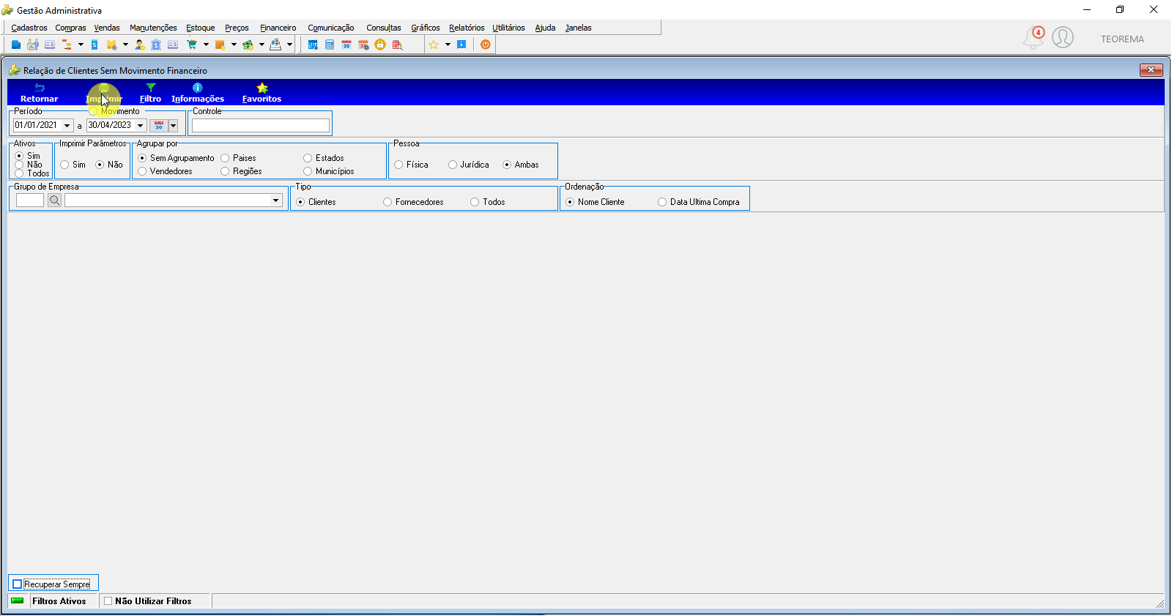Check the Recuperar Sempre checkbox

coord(17,584)
